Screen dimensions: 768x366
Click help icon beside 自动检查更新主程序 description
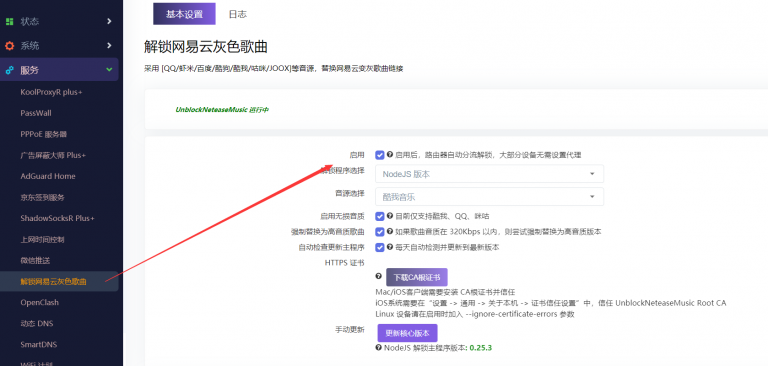tap(390, 247)
